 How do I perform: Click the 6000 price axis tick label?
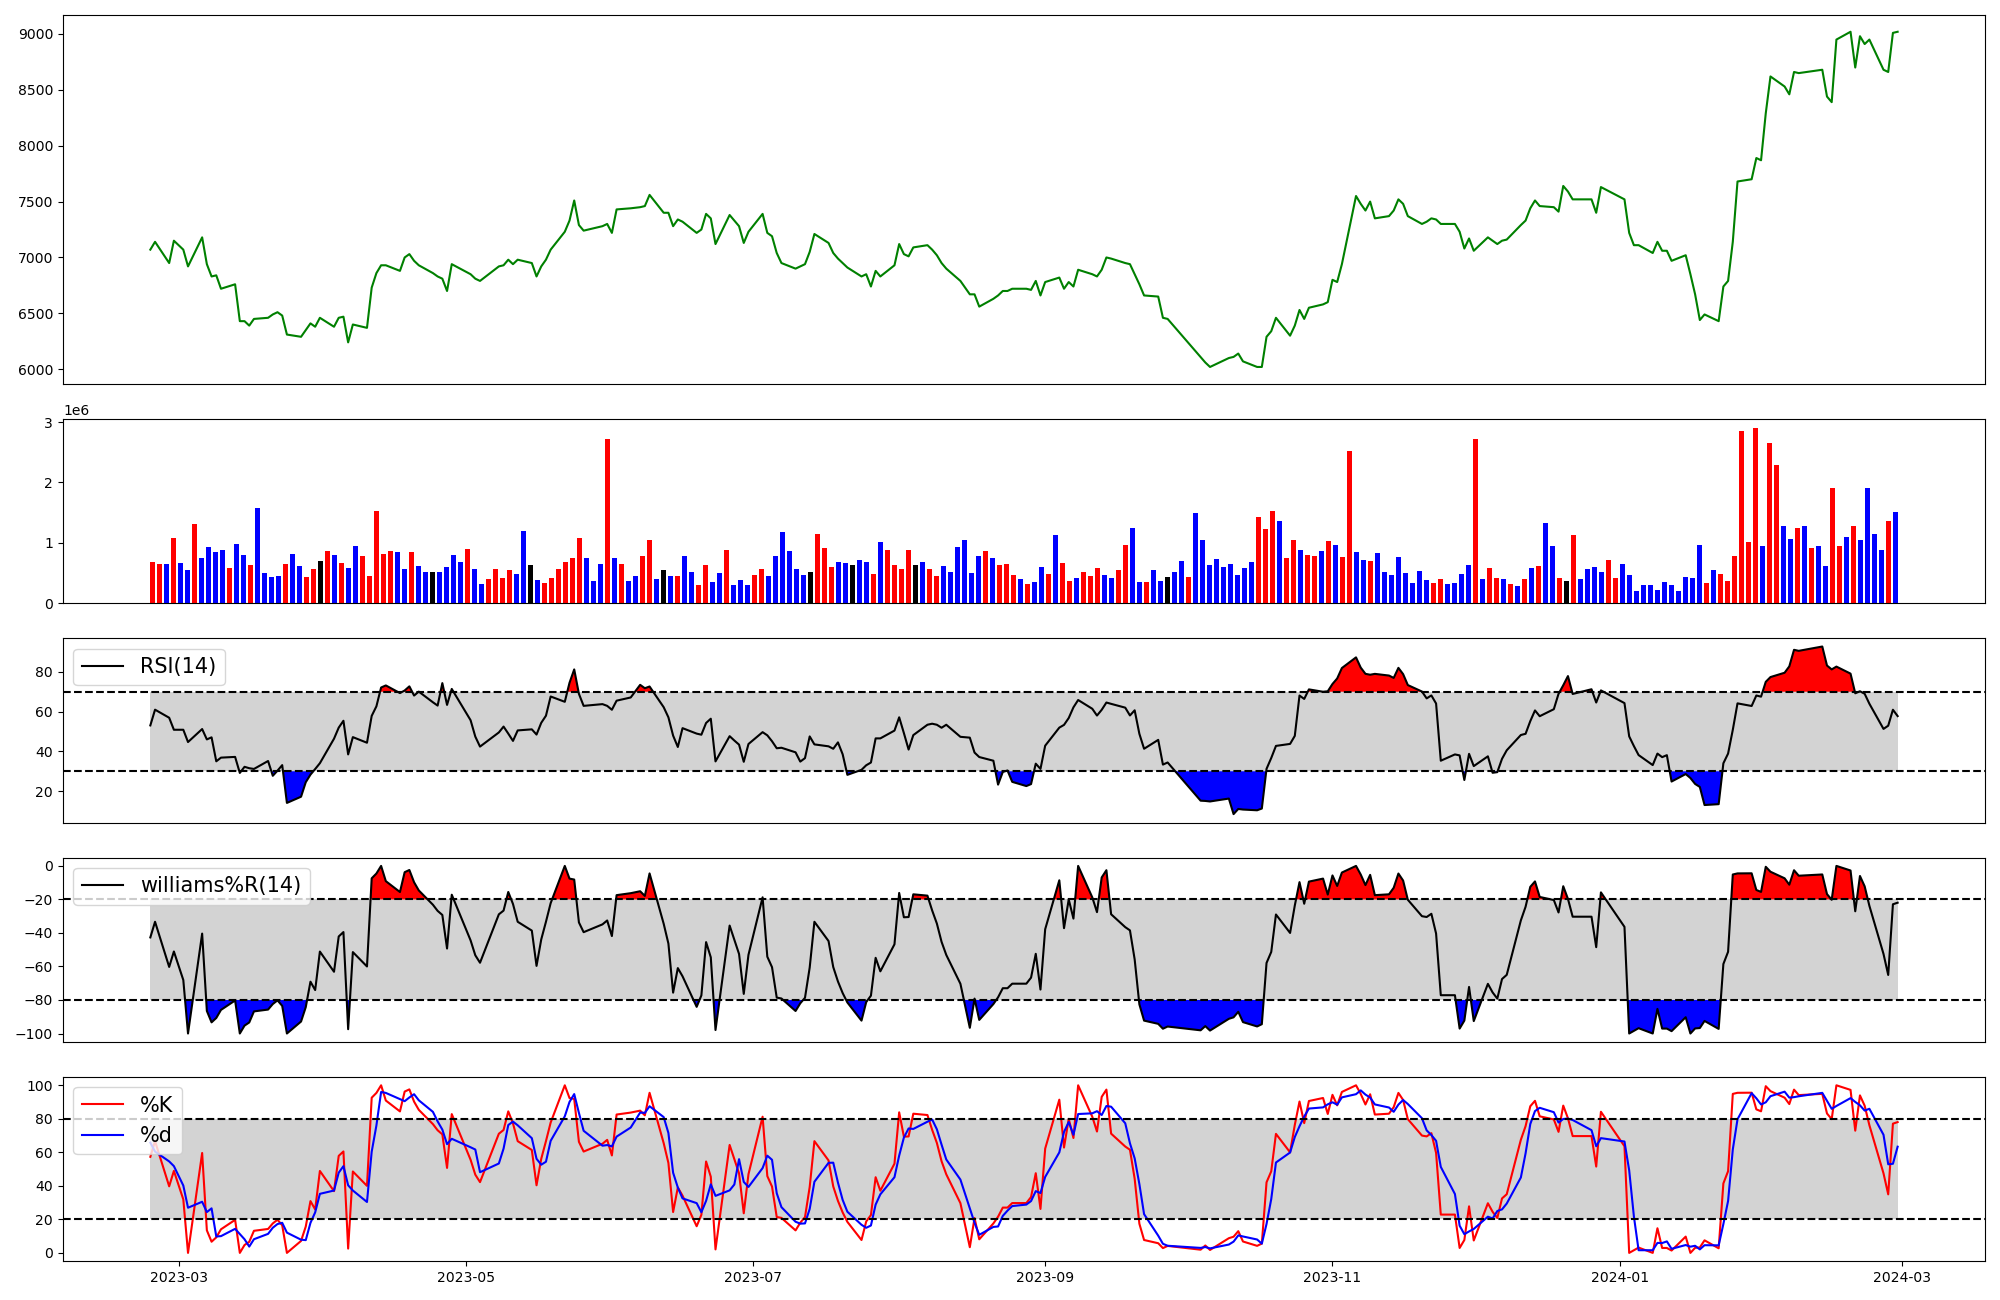(36, 370)
